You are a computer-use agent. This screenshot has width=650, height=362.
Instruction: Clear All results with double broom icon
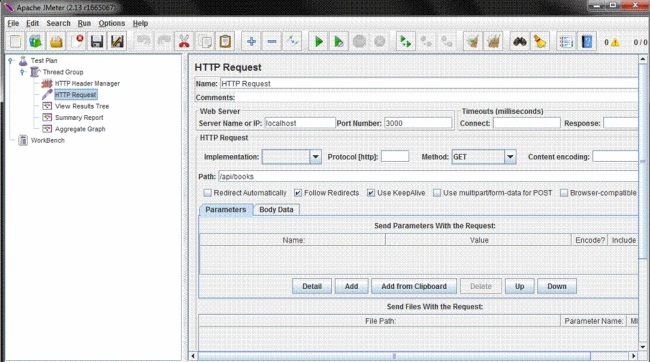pos(493,41)
